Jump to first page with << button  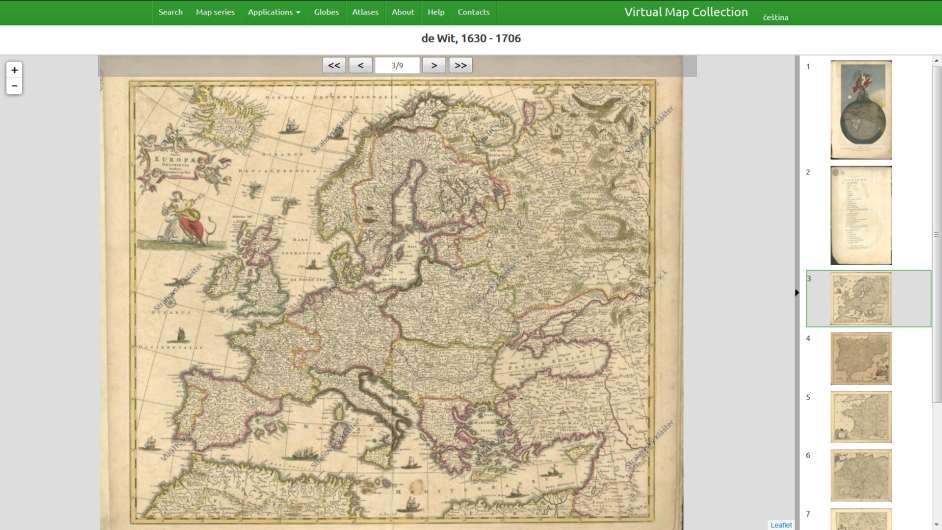(x=333, y=65)
